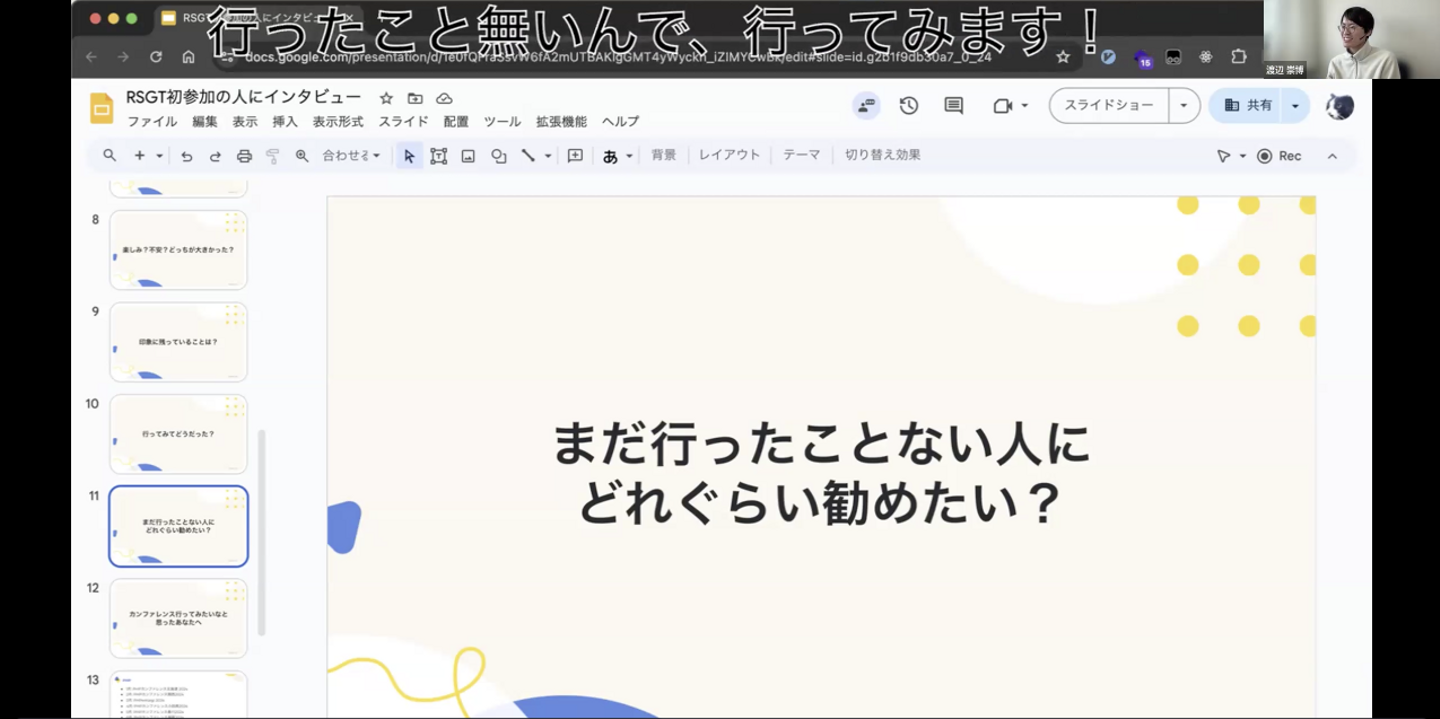Image resolution: width=1440 pixels, height=719 pixels.
Task: Check cloud save status icon
Action: [444, 98]
